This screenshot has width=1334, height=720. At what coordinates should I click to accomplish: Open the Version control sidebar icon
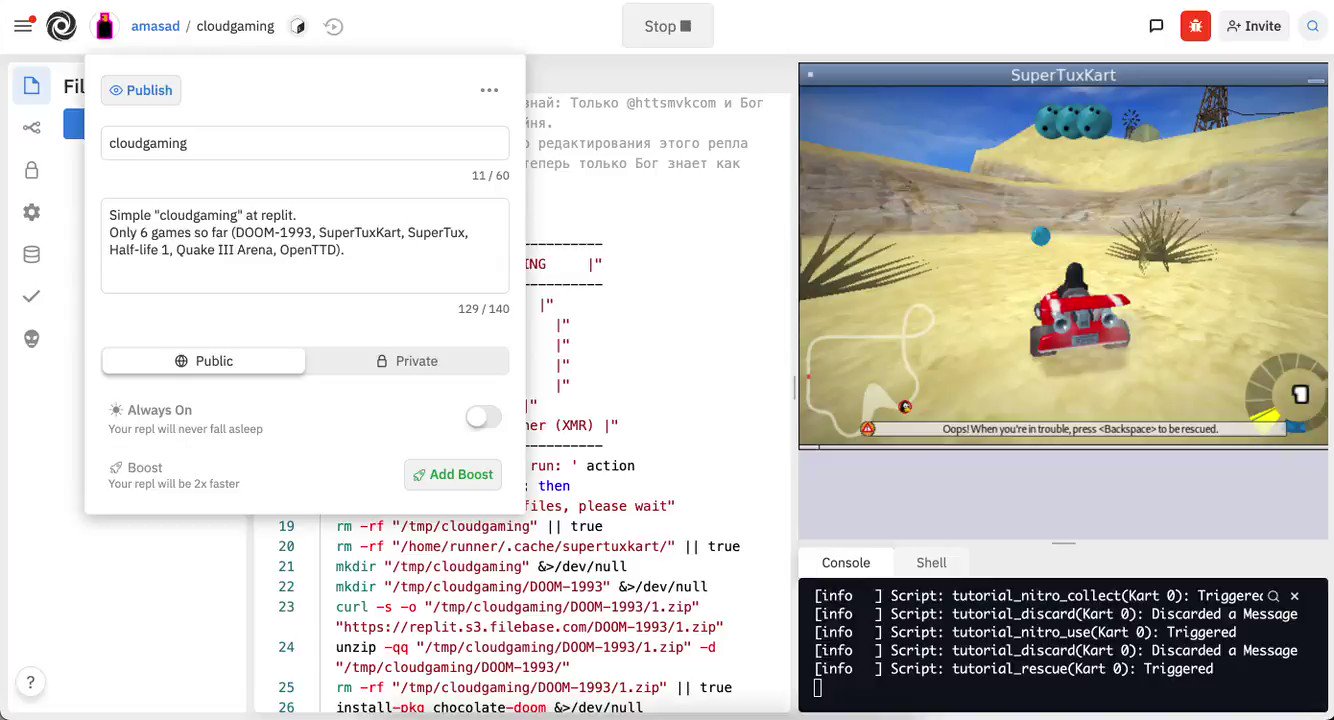32,128
